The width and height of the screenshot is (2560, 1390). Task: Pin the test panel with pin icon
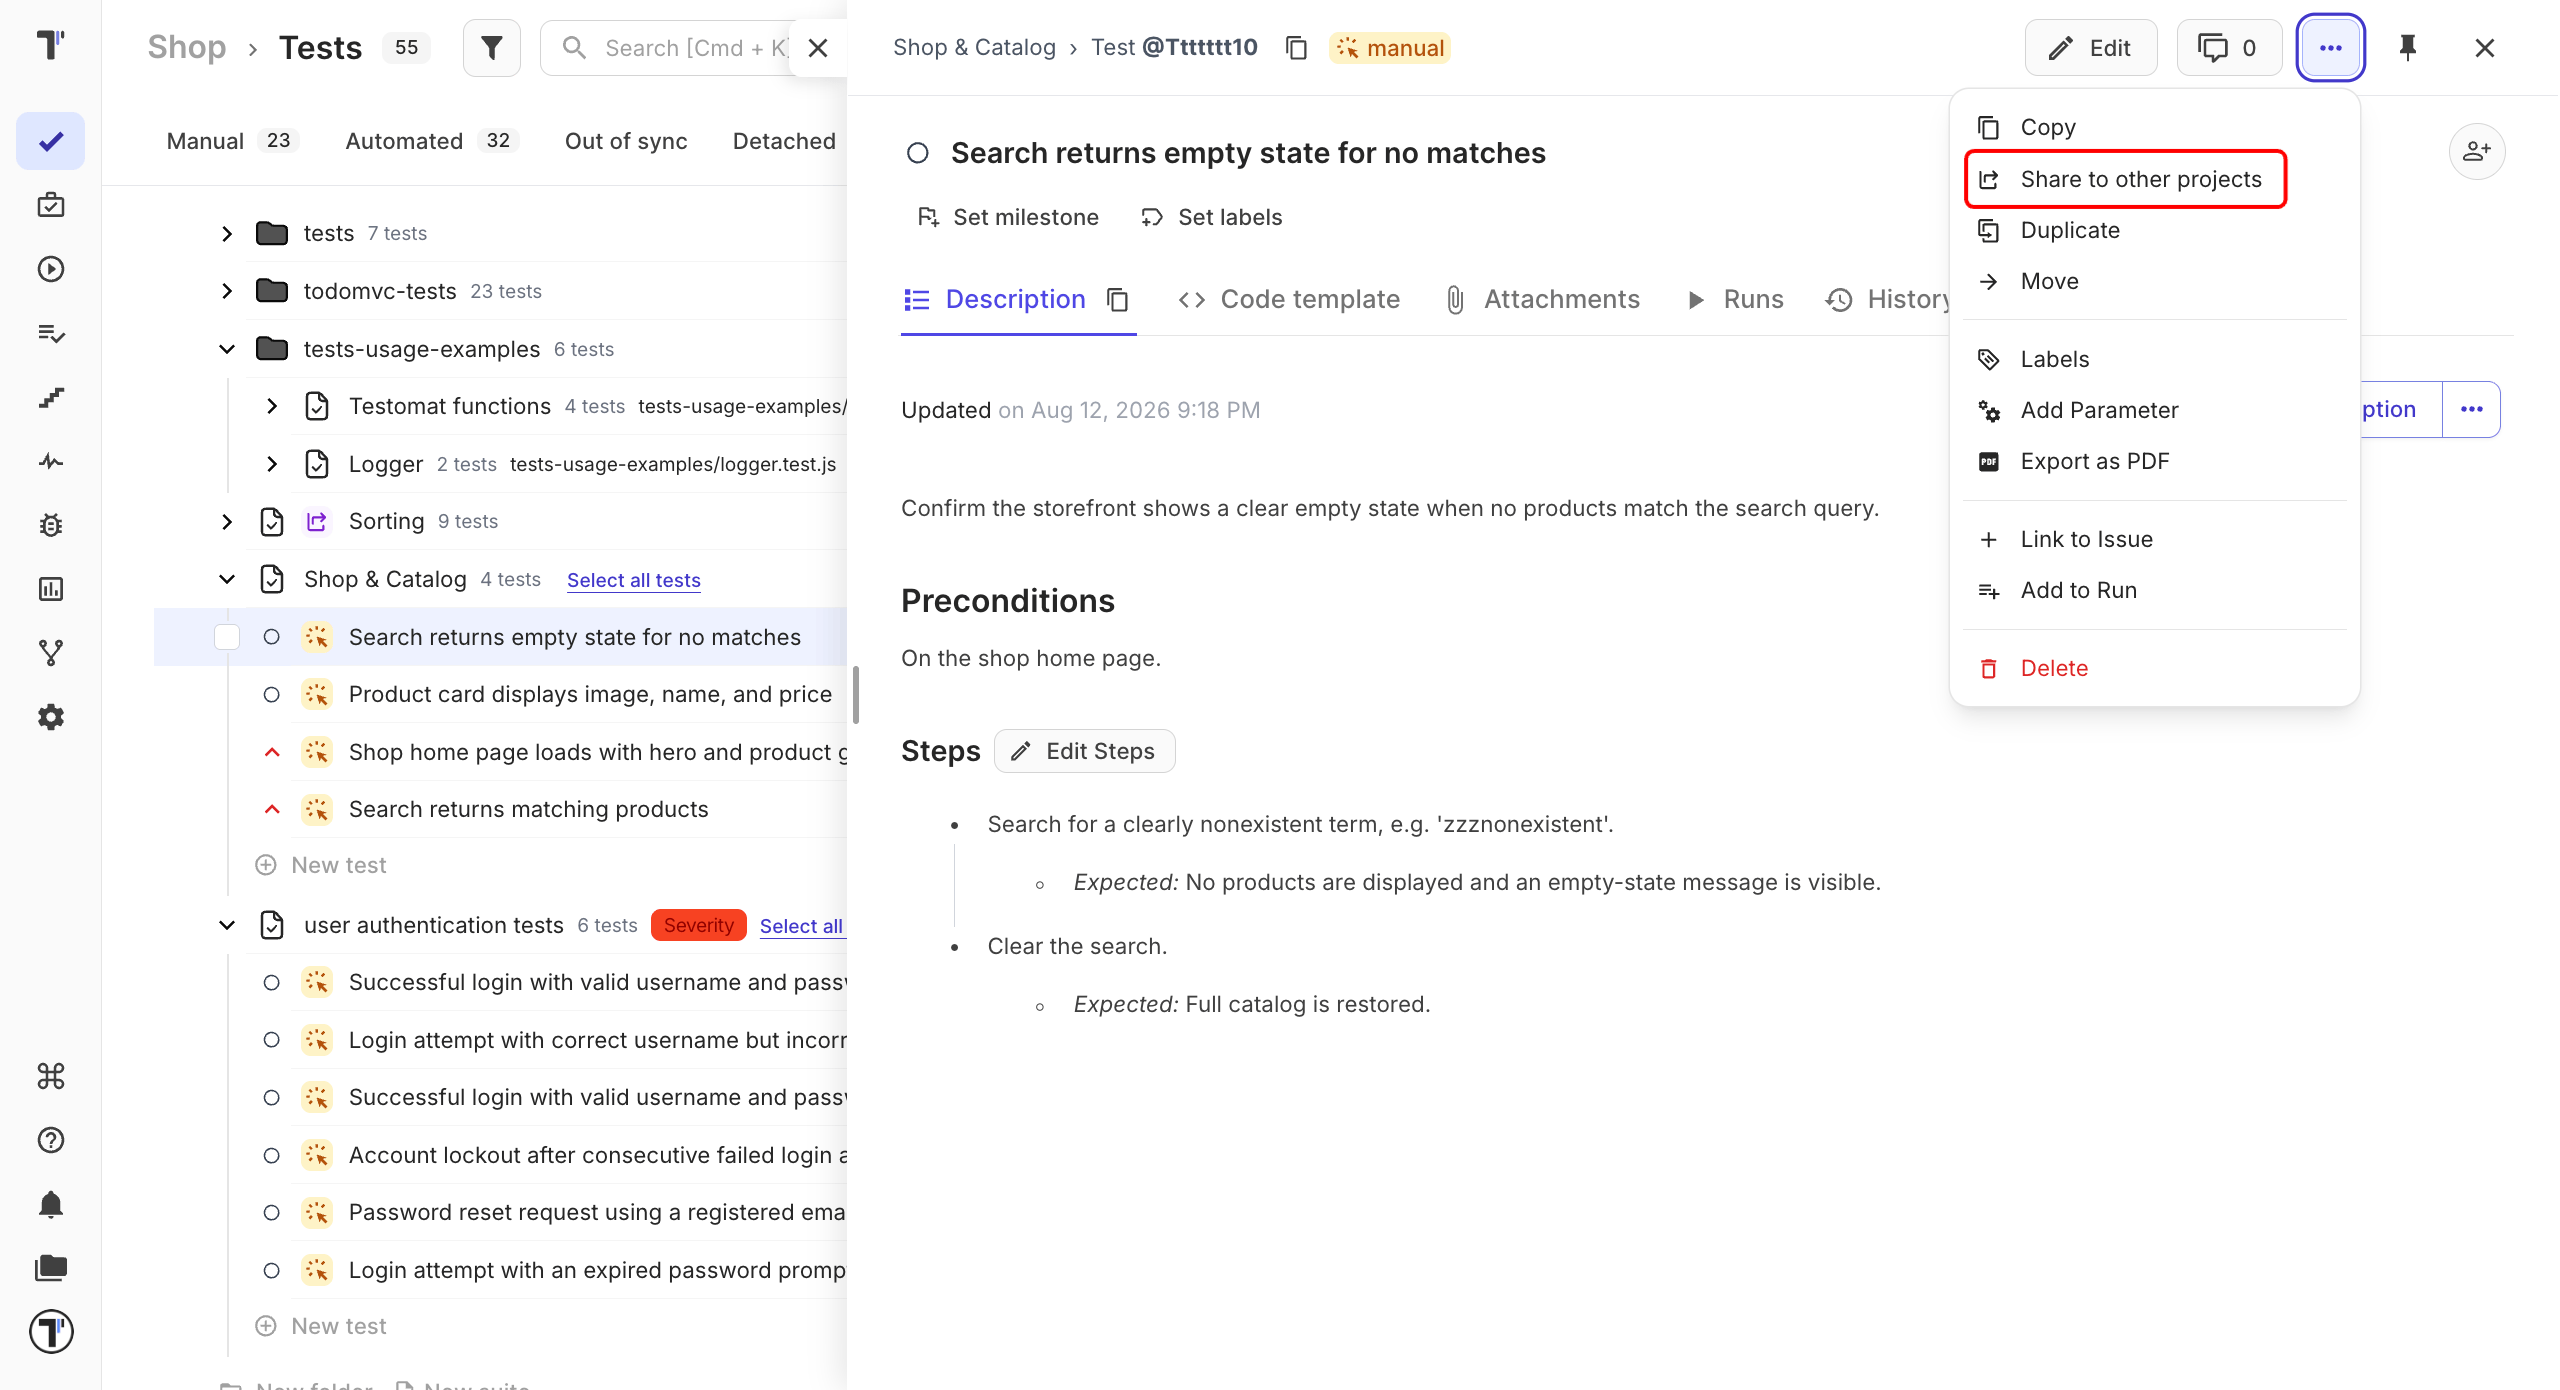(2408, 48)
